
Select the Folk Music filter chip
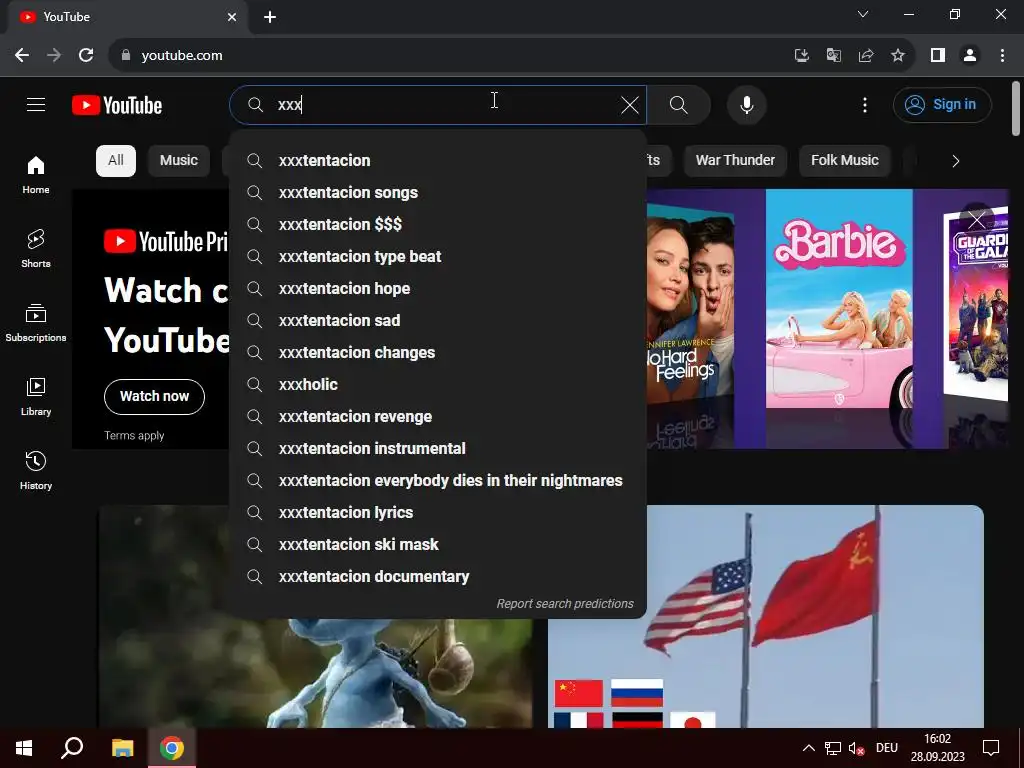[844, 161]
